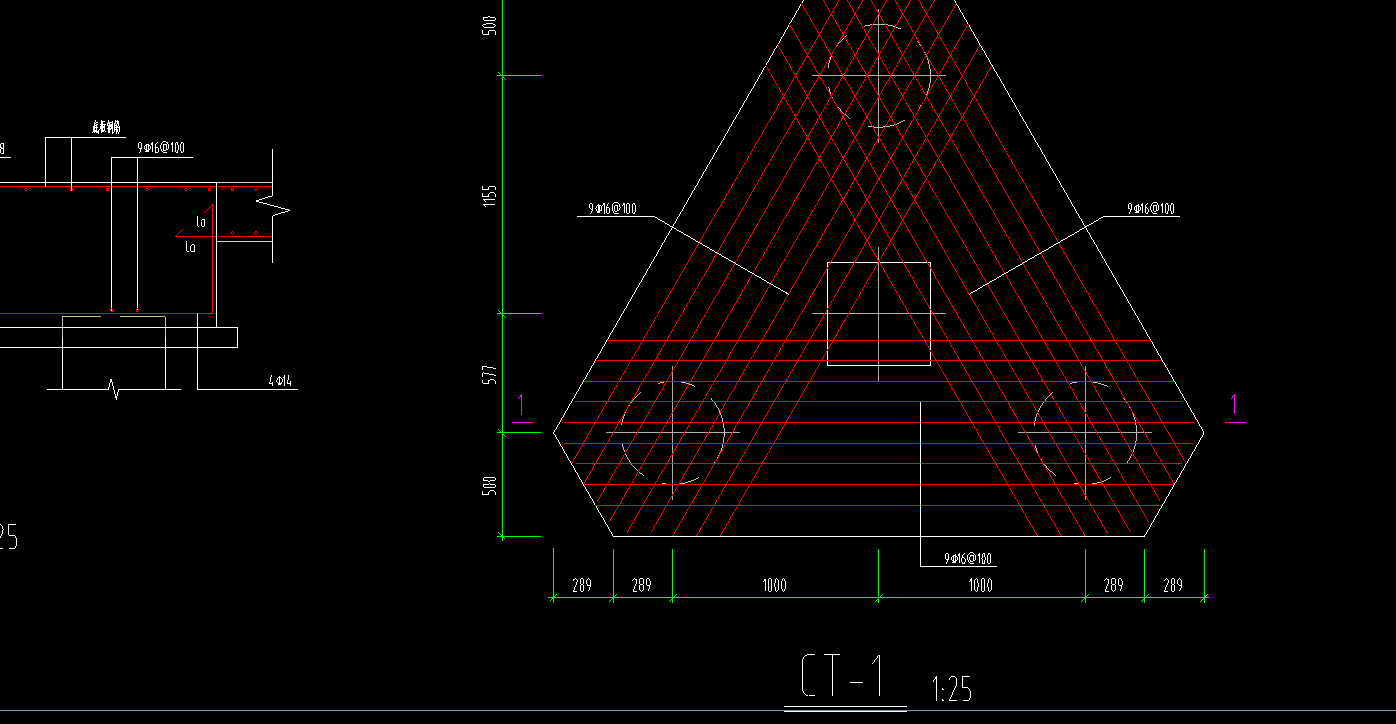Pick the 500 dimension below the 577 dimension

pyautogui.click(x=489, y=486)
